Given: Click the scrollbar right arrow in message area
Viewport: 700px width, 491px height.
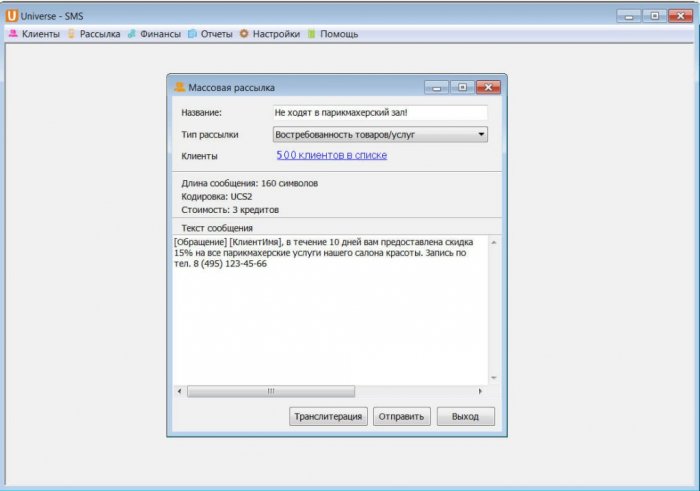Looking at the screenshot, I should click(480, 391).
